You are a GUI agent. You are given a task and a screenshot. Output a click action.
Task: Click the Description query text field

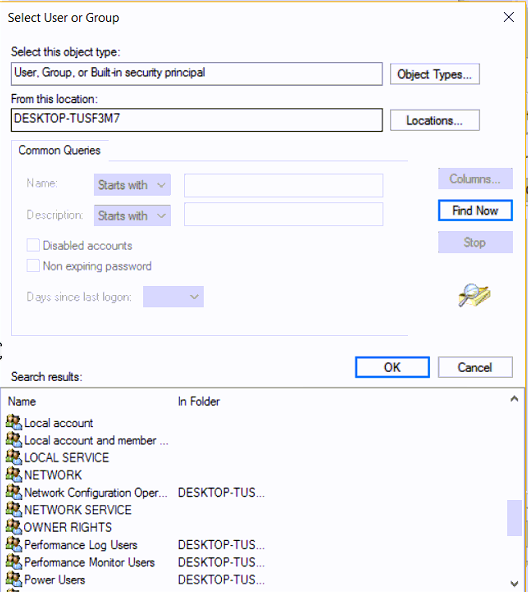[284, 214]
